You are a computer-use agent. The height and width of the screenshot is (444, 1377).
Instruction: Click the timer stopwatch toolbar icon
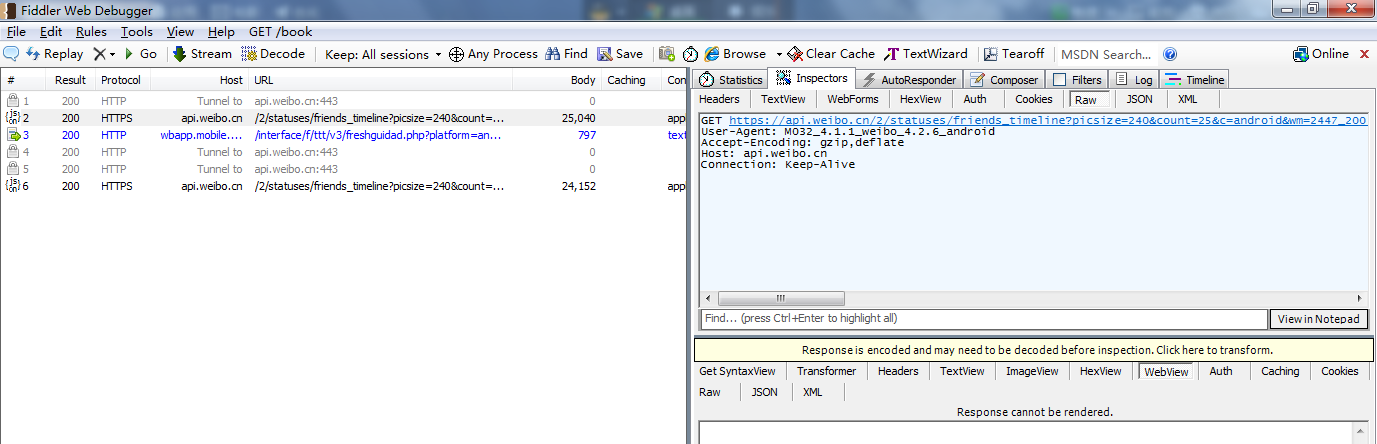pos(690,54)
